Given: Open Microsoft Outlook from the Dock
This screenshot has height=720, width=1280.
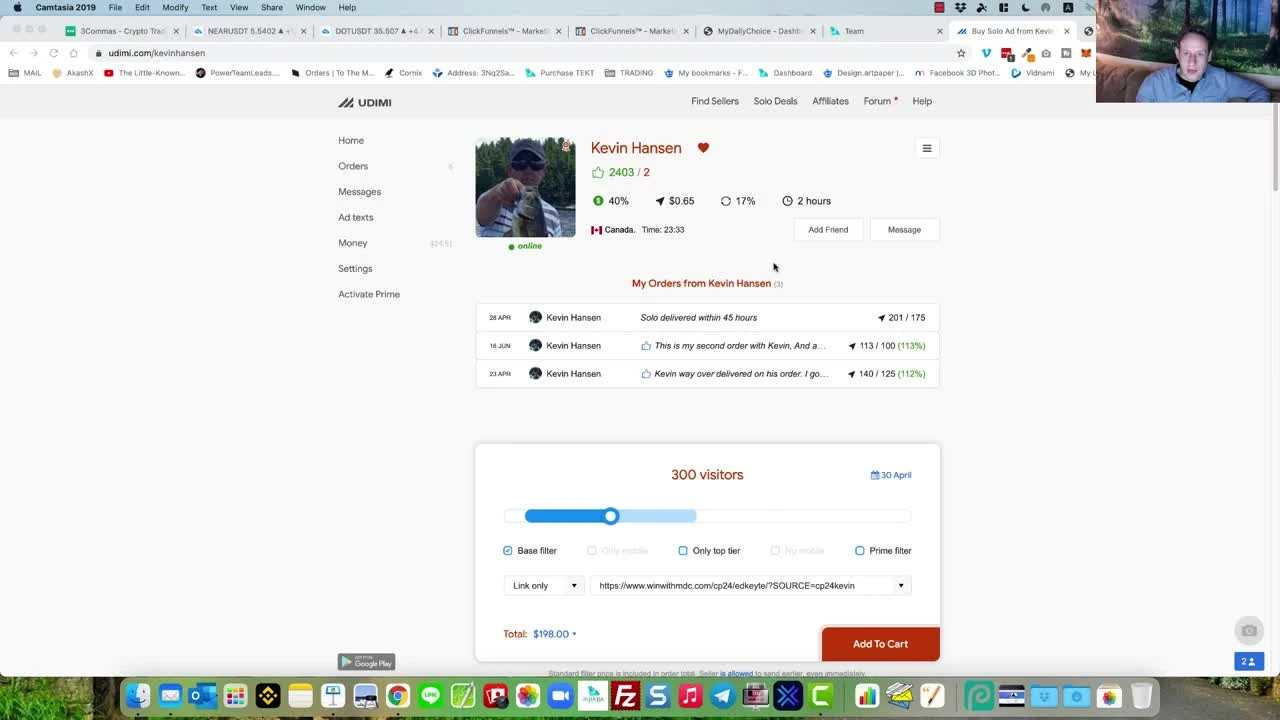Looking at the screenshot, I should (203, 696).
